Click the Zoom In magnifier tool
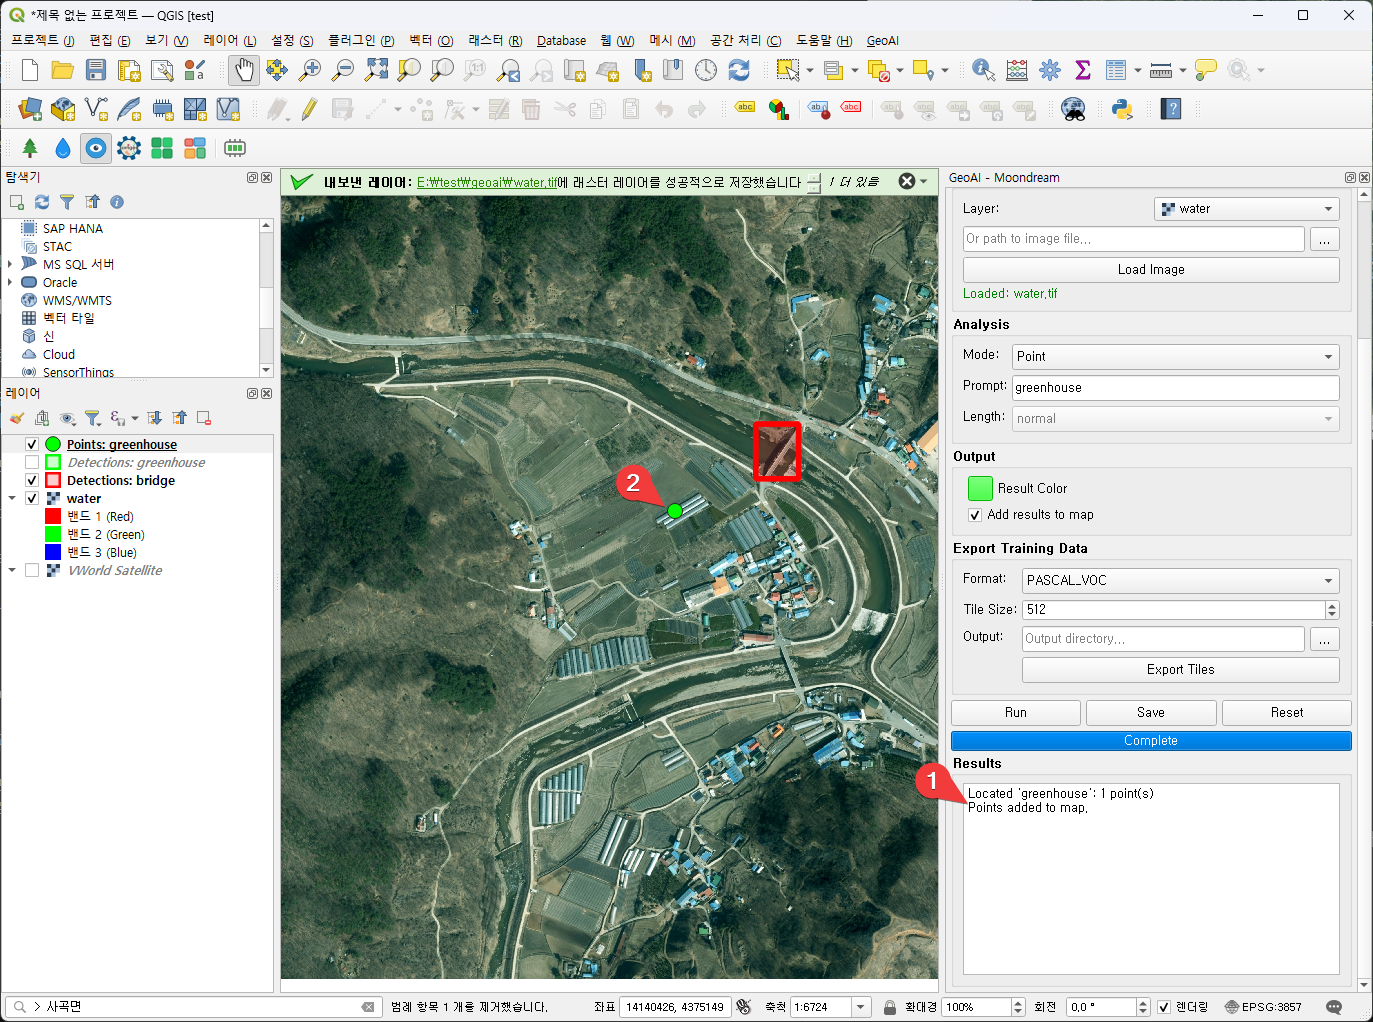1373x1022 pixels. coord(310,70)
